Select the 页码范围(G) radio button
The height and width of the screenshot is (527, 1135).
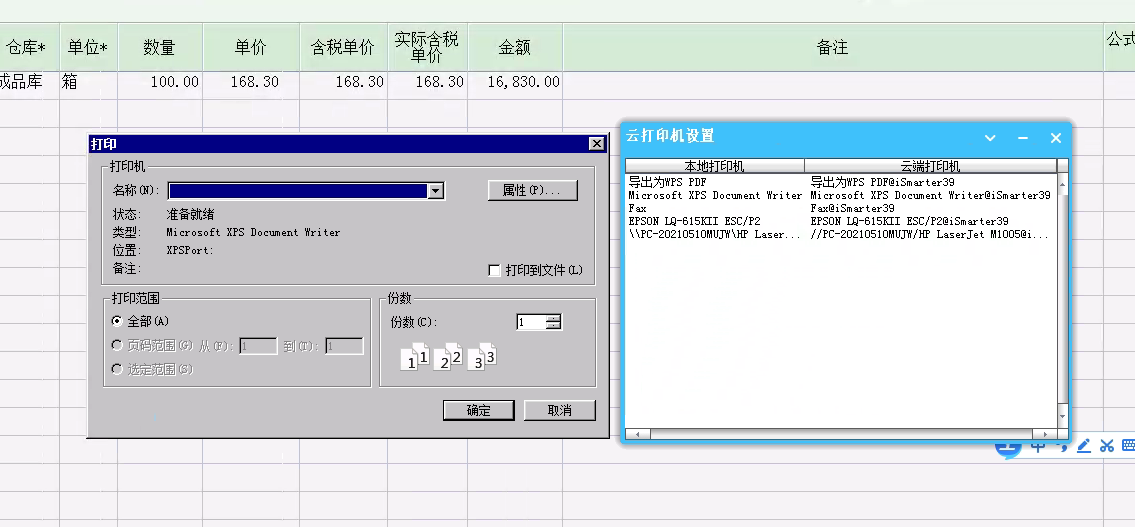coord(117,345)
